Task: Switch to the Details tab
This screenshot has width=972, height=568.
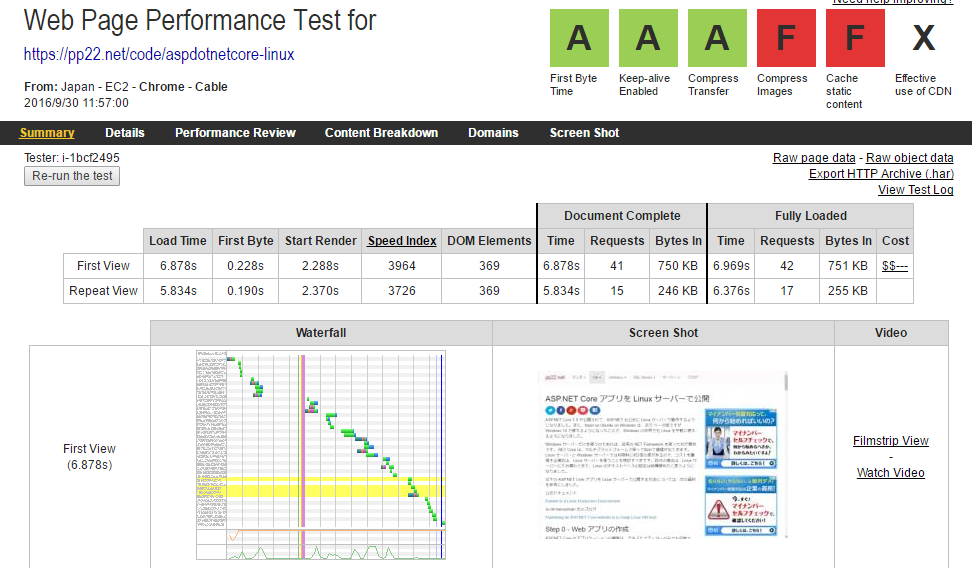Action: [125, 133]
